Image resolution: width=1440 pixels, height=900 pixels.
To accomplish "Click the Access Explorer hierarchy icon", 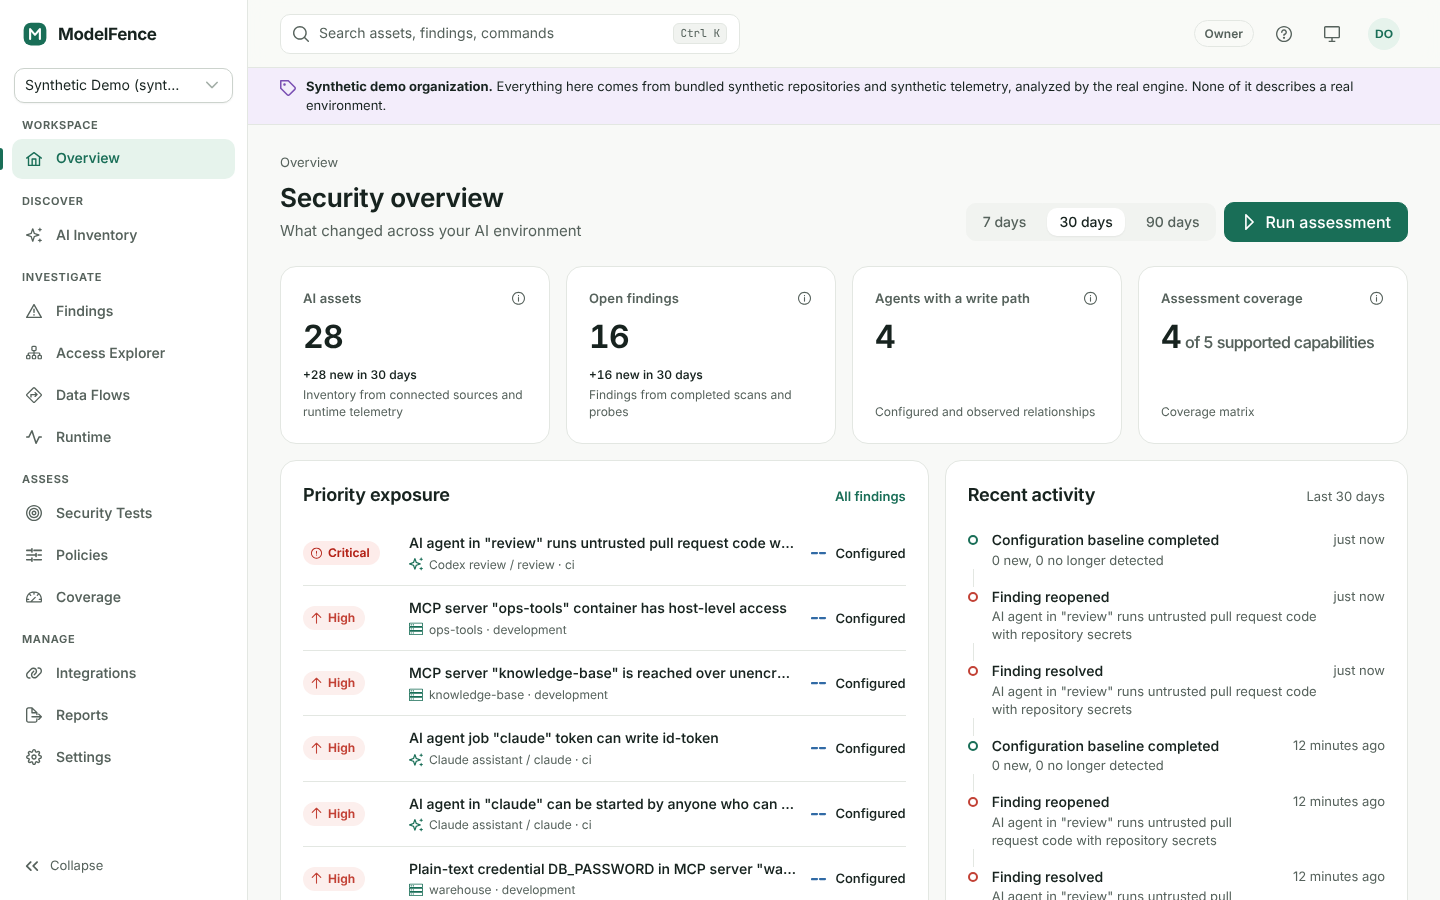I will click(x=34, y=353).
